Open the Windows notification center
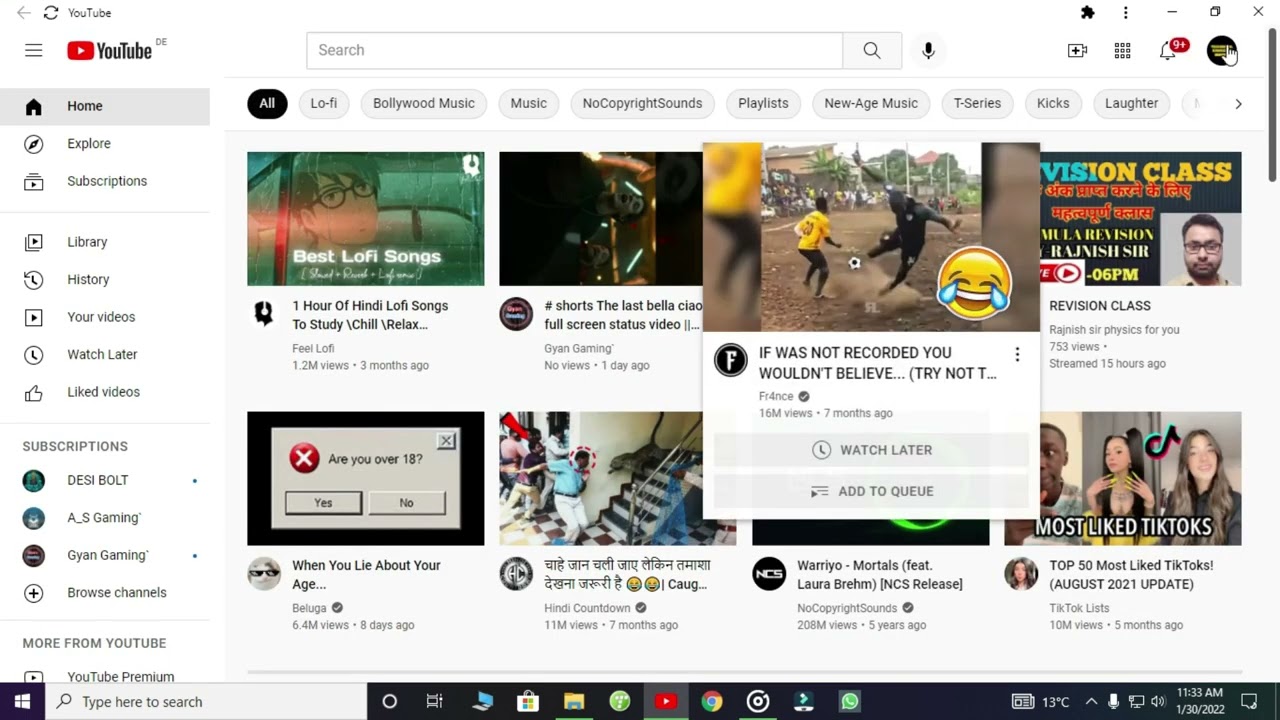The image size is (1280, 720). pos(1249,702)
